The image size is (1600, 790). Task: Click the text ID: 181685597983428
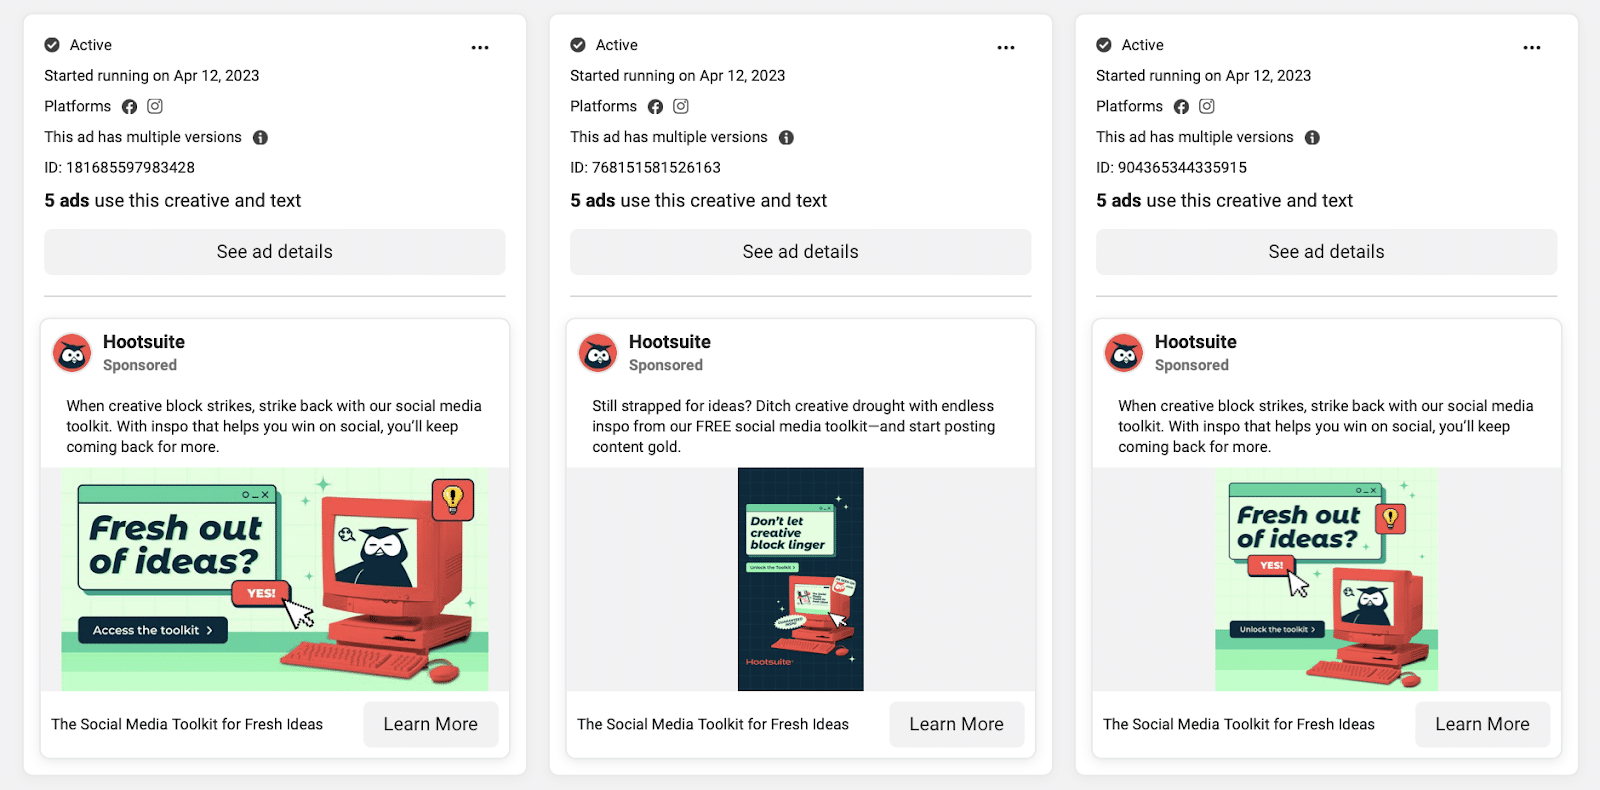[x=120, y=168]
